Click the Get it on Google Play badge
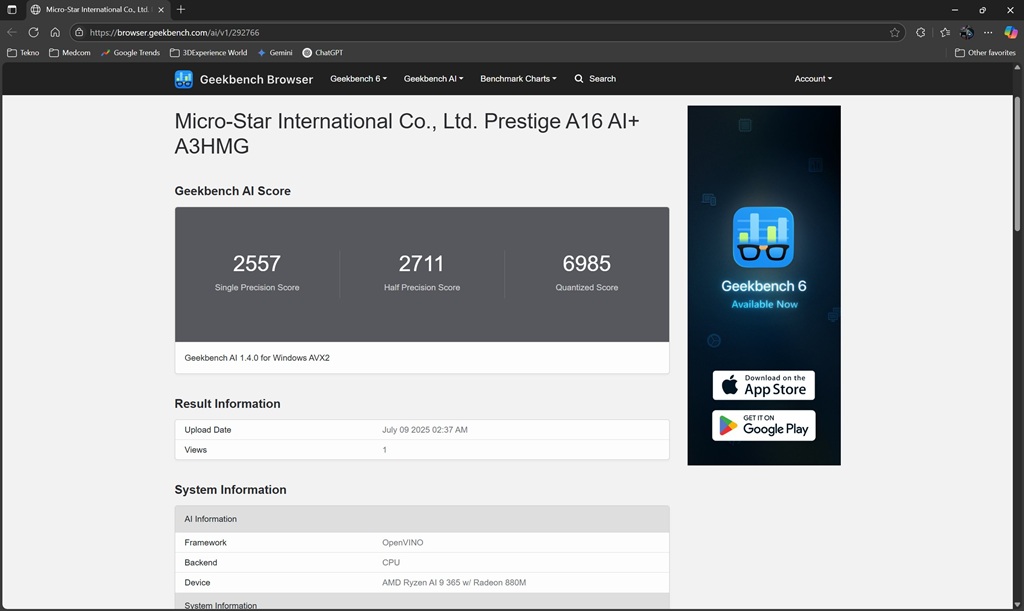Image resolution: width=1024 pixels, height=611 pixels. click(763, 426)
